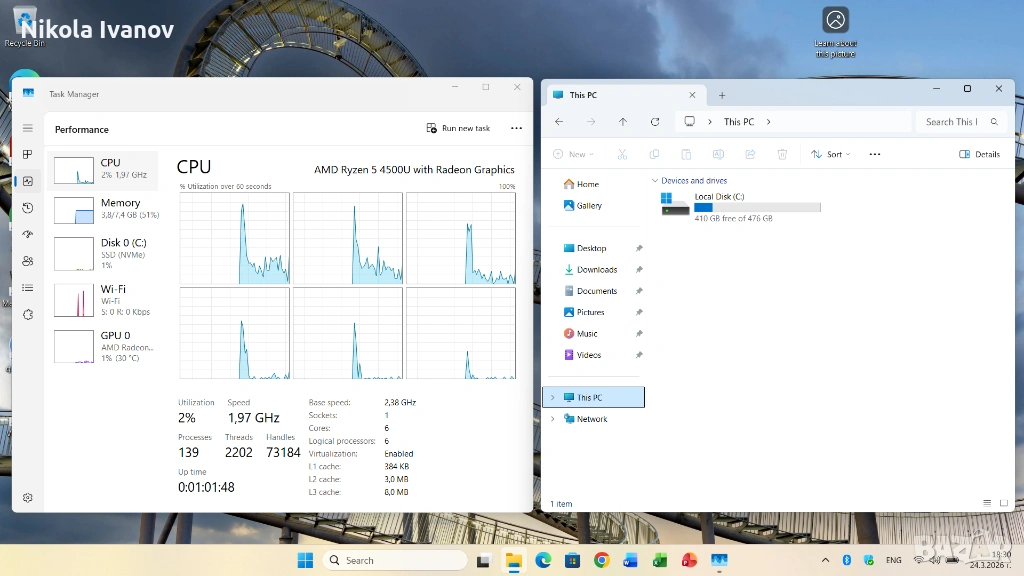Open Services icon in Task Manager sidebar
The width and height of the screenshot is (1024, 576).
click(x=28, y=314)
